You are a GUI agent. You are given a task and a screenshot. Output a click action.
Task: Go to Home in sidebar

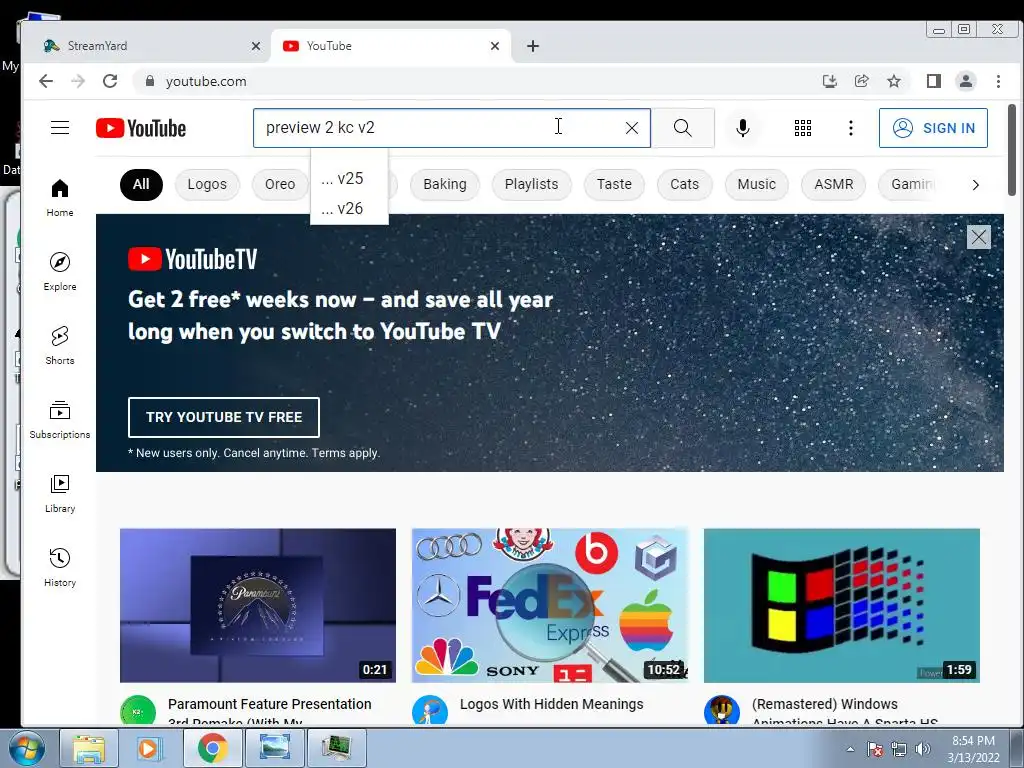(59, 198)
